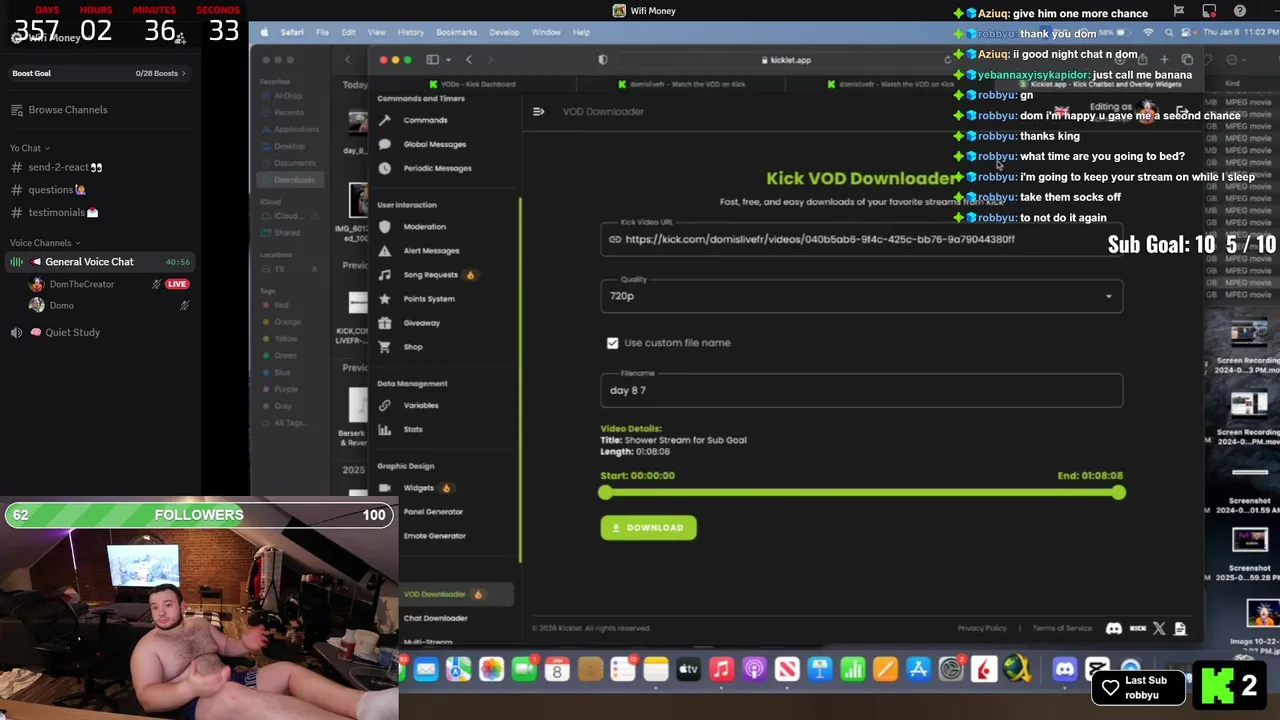
Task: Open Global Messages in the sidebar
Action: [434, 144]
